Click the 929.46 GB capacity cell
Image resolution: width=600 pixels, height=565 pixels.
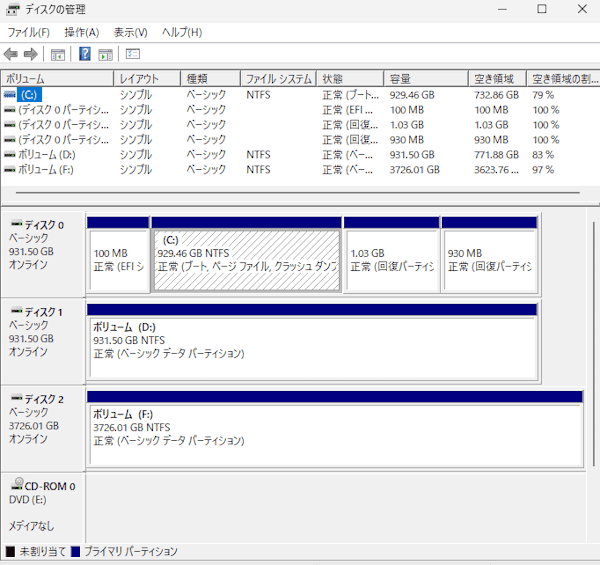click(412, 94)
